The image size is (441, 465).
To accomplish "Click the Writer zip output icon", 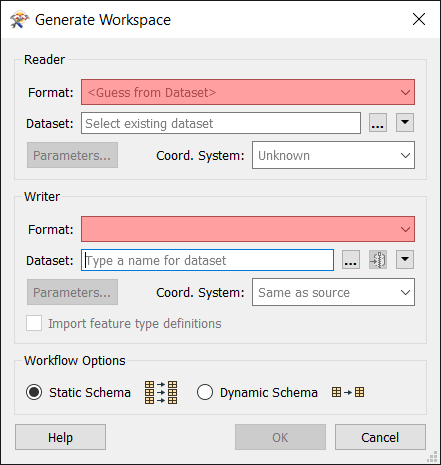I will [x=378, y=260].
